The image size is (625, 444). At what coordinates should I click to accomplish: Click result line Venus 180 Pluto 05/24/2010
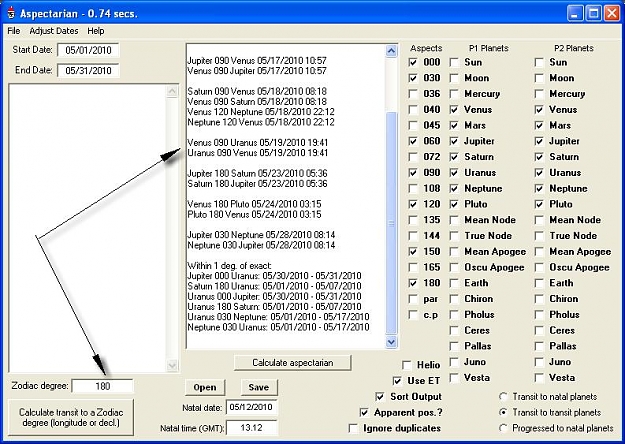[x=254, y=204]
